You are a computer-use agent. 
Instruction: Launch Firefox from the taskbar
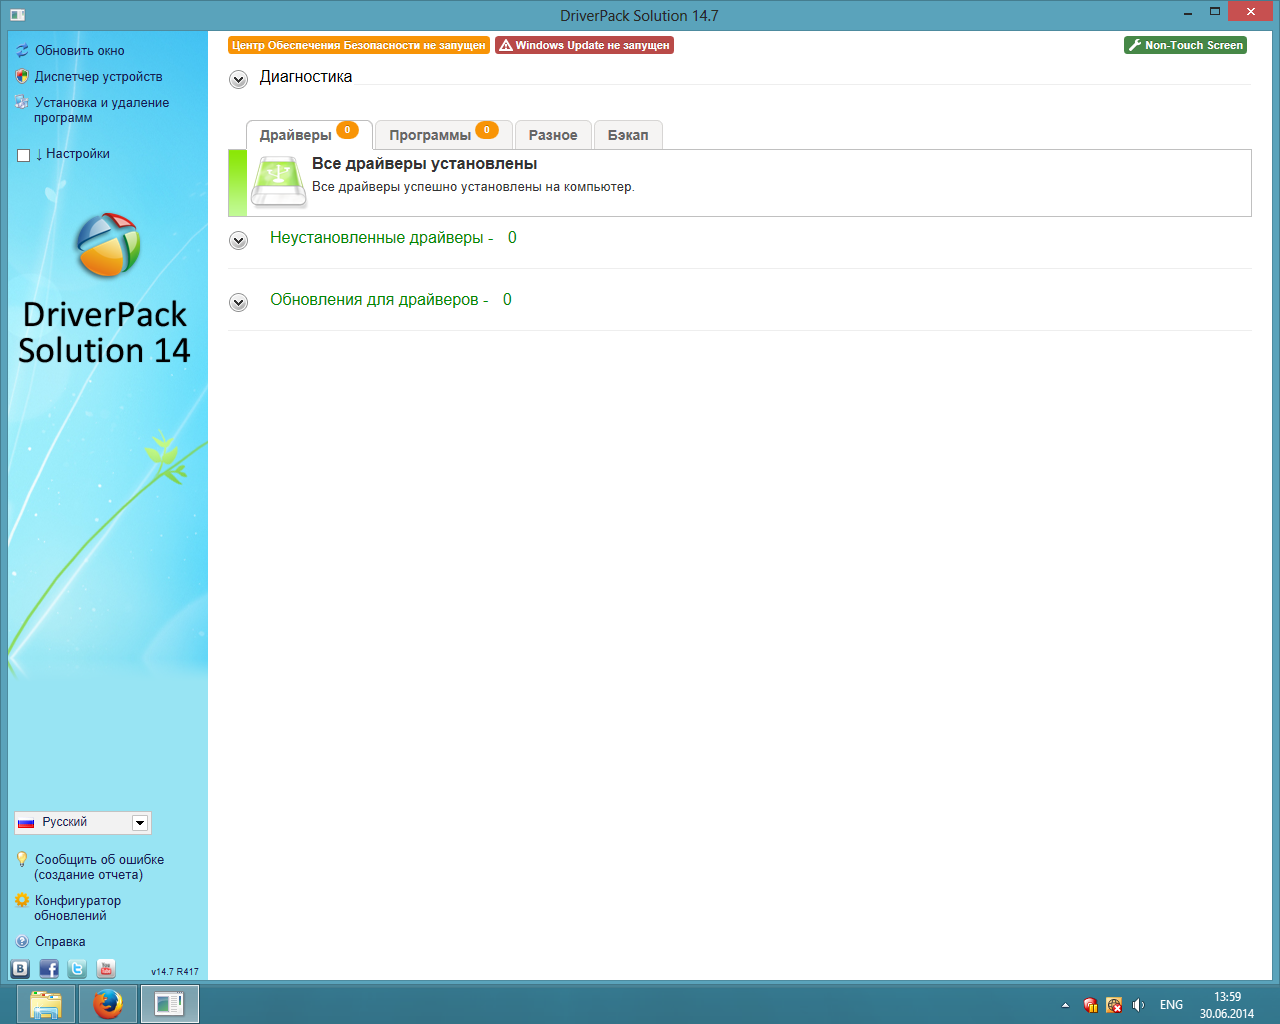click(108, 1004)
